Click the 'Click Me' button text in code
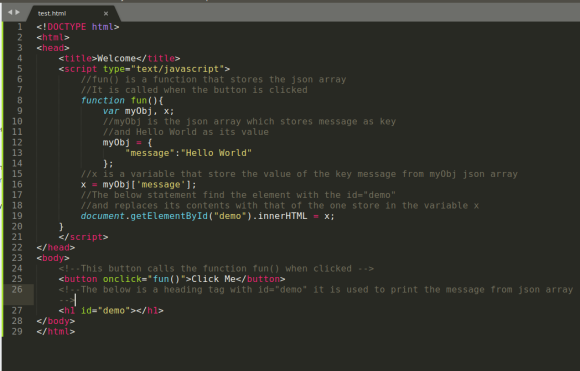 (213, 279)
